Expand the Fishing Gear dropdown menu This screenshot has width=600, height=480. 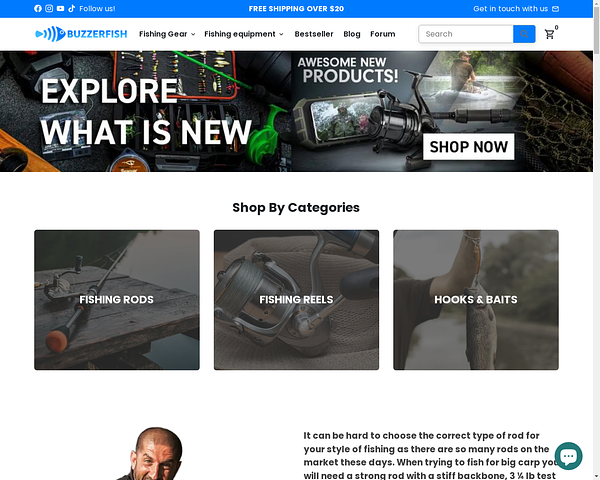tap(167, 34)
